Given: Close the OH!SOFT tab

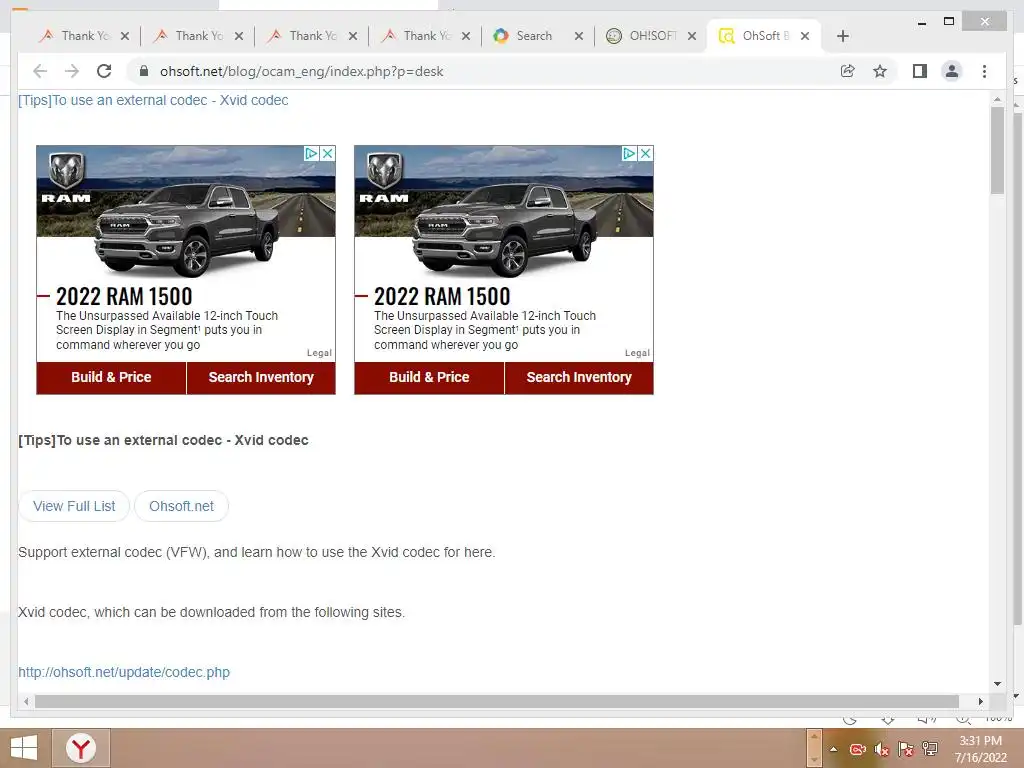Looking at the screenshot, I should point(692,36).
